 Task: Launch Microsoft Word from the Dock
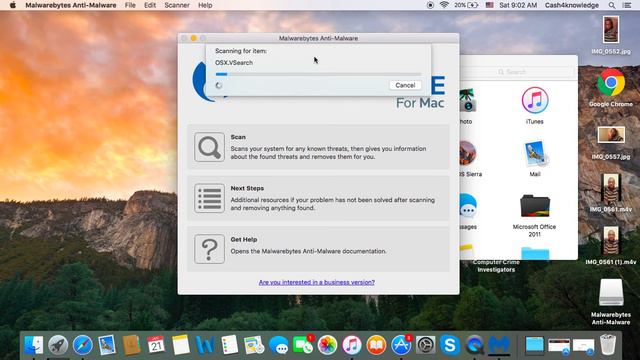205,345
